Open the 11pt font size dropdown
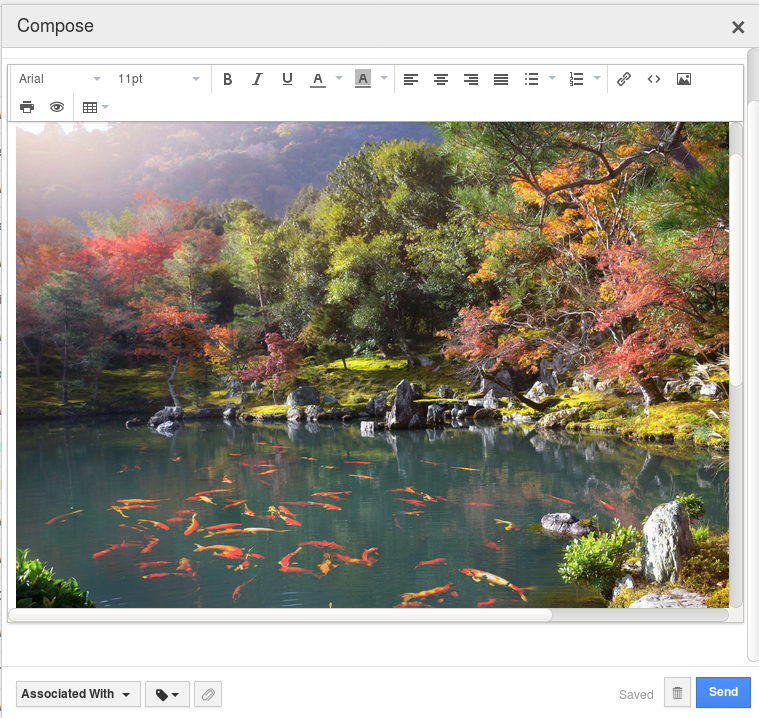 [x=158, y=79]
